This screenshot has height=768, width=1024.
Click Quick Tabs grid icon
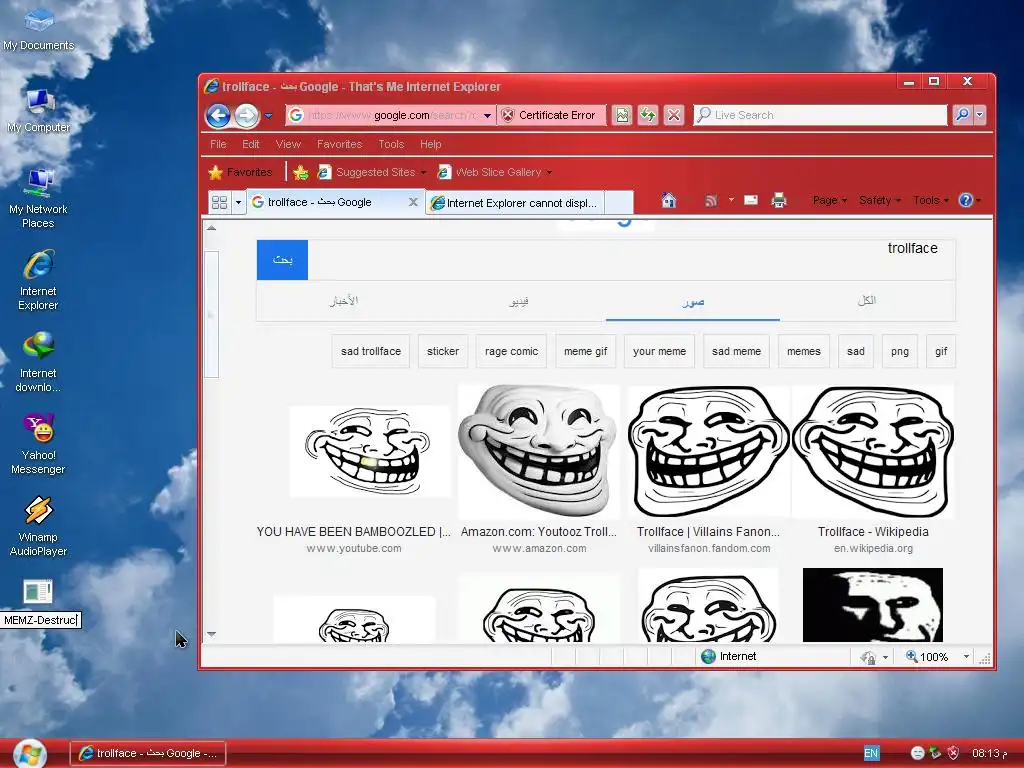pos(219,202)
